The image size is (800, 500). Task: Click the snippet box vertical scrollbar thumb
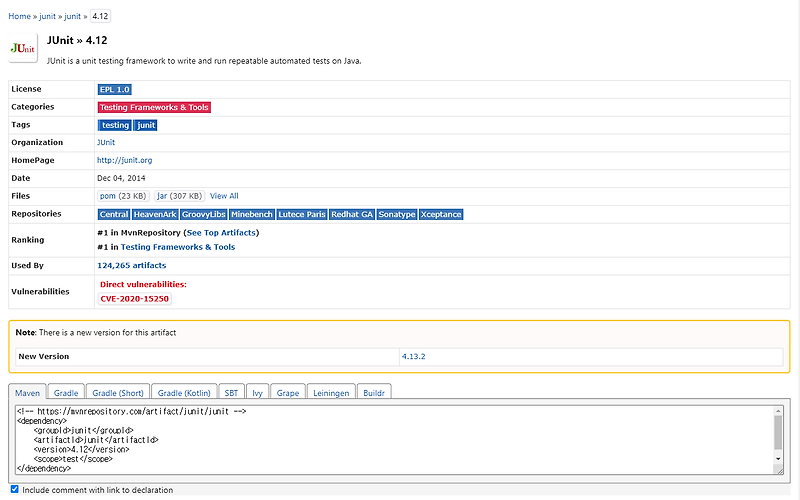(778, 433)
